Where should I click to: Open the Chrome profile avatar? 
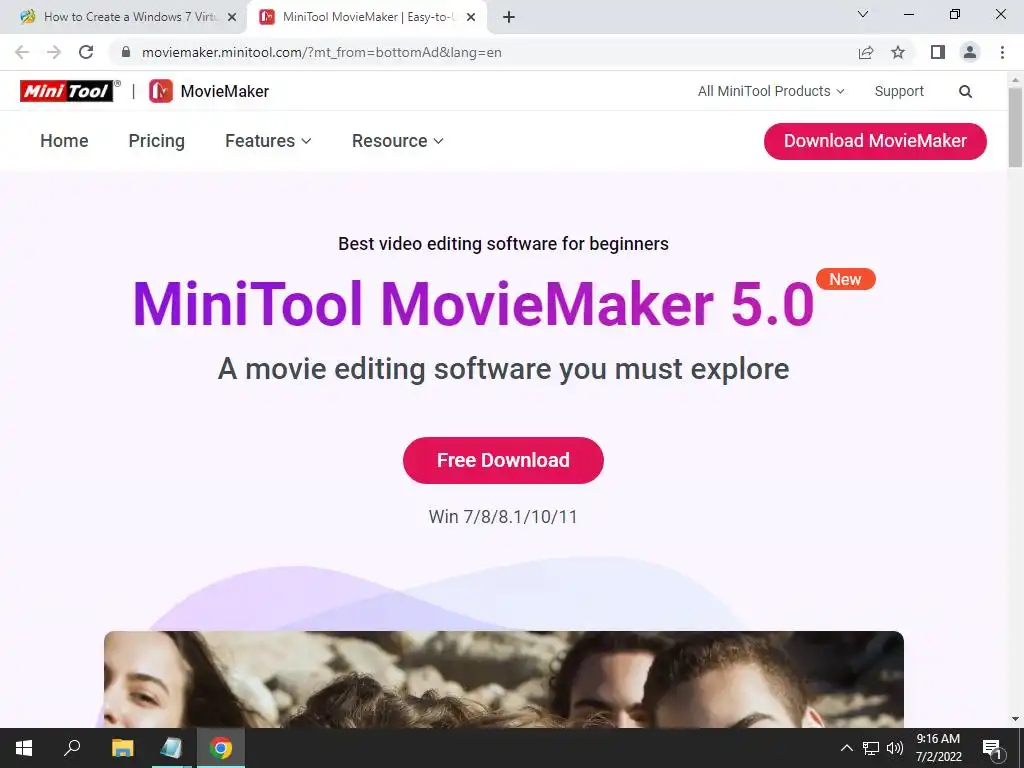click(x=970, y=52)
